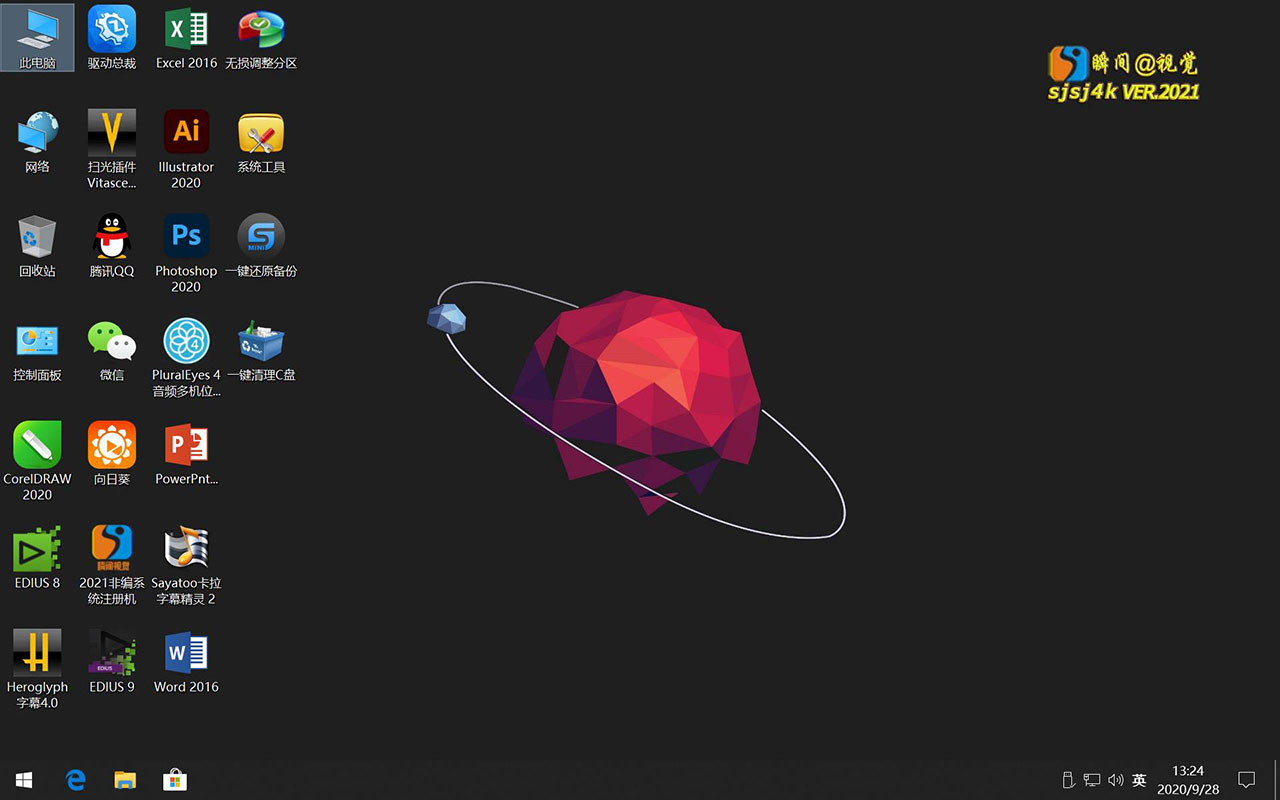Select the Illustrator 2020 shortcut

186,149
